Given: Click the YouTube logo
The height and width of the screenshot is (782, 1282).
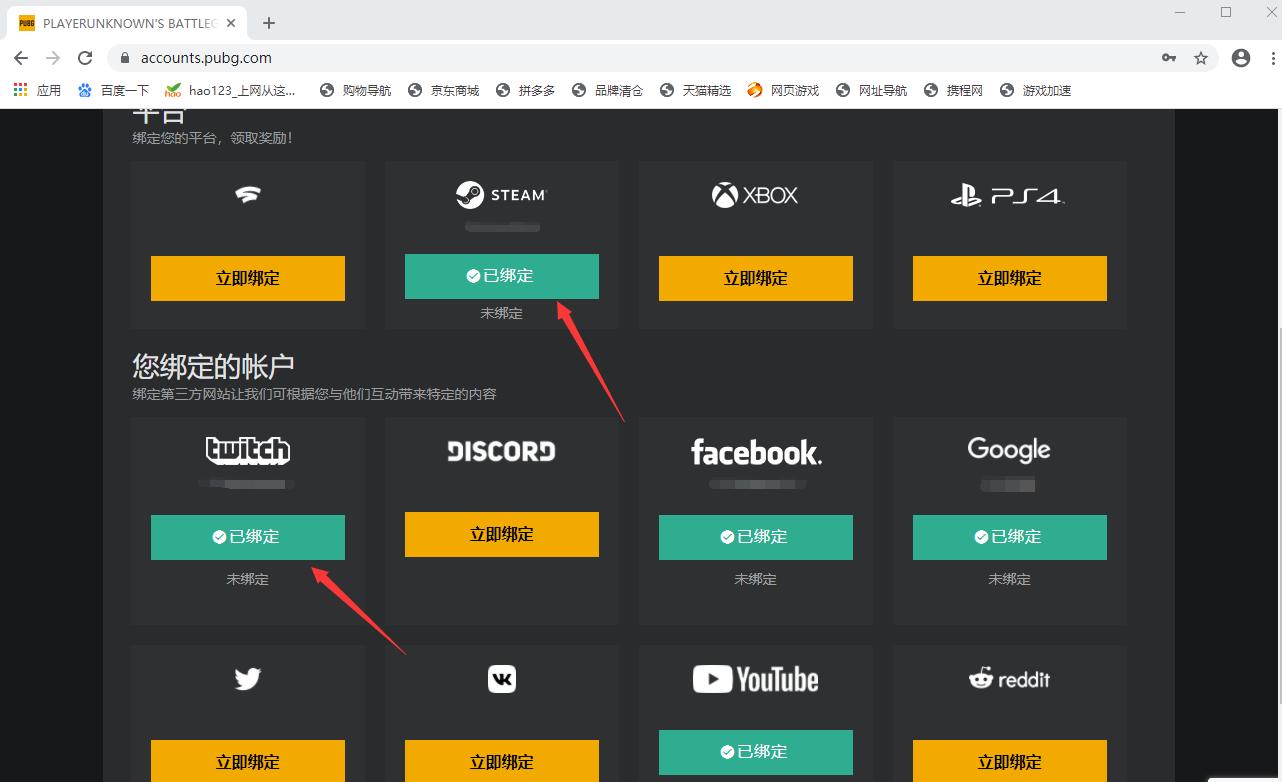Looking at the screenshot, I should [756, 680].
